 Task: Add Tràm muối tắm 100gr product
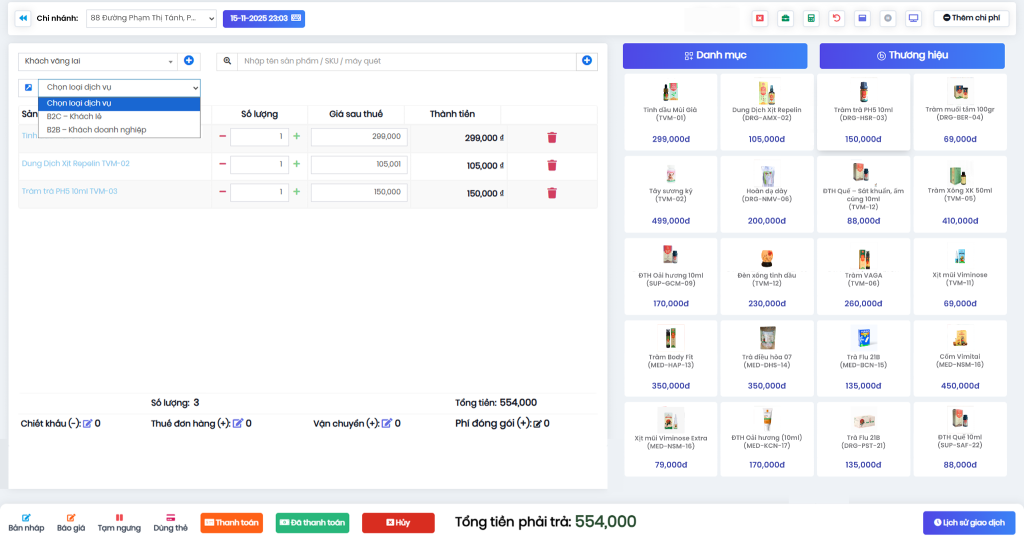coord(959,112)
